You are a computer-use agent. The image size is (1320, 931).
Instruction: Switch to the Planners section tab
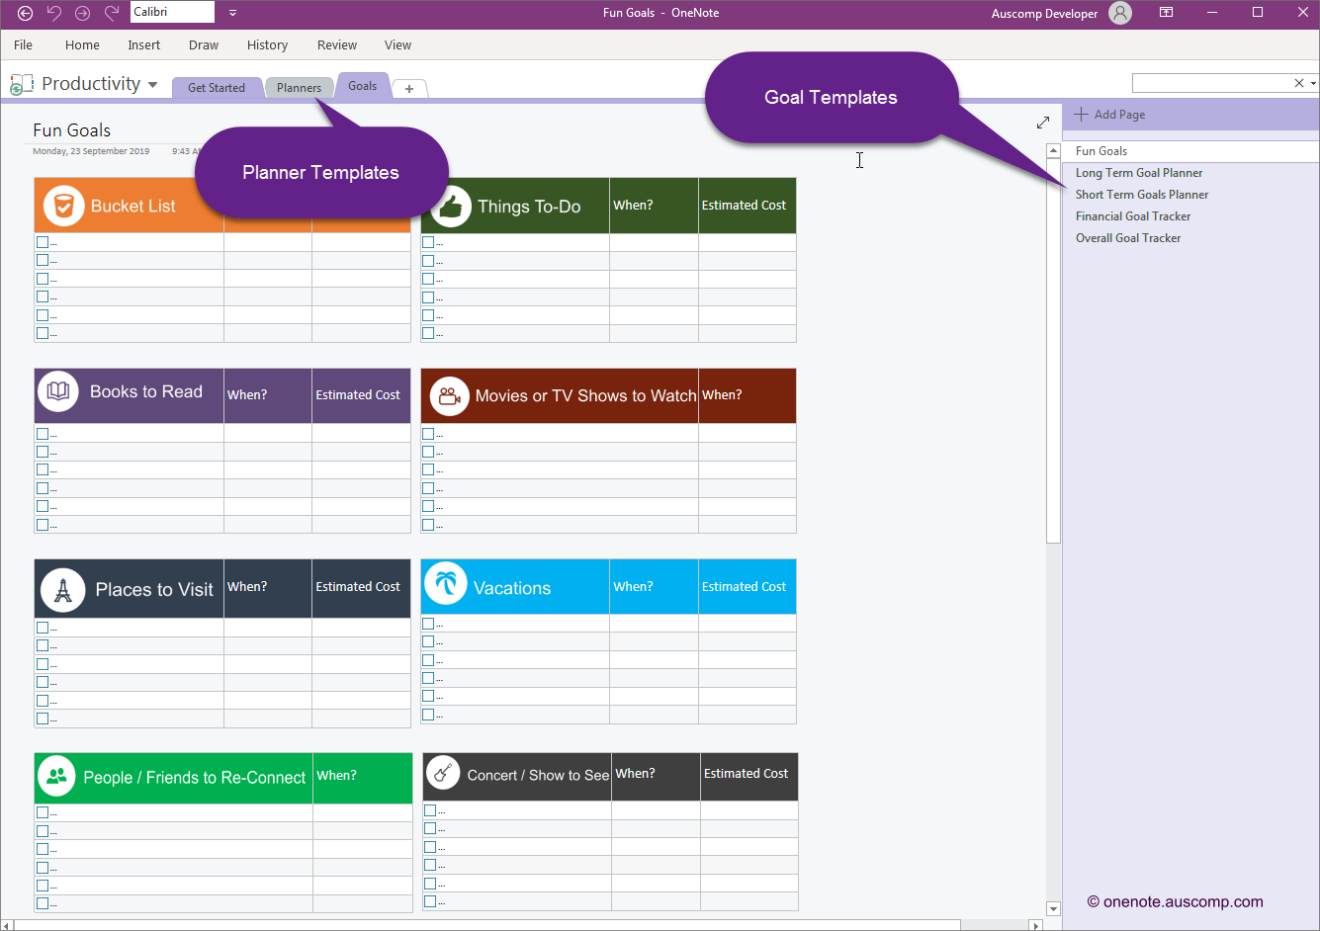coord(299,87)
